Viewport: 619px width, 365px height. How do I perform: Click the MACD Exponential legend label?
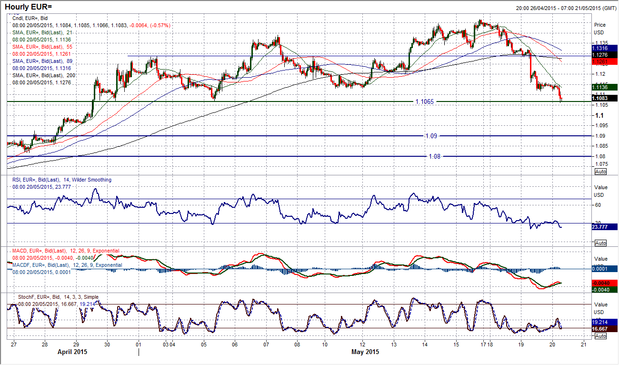point(66,251)
